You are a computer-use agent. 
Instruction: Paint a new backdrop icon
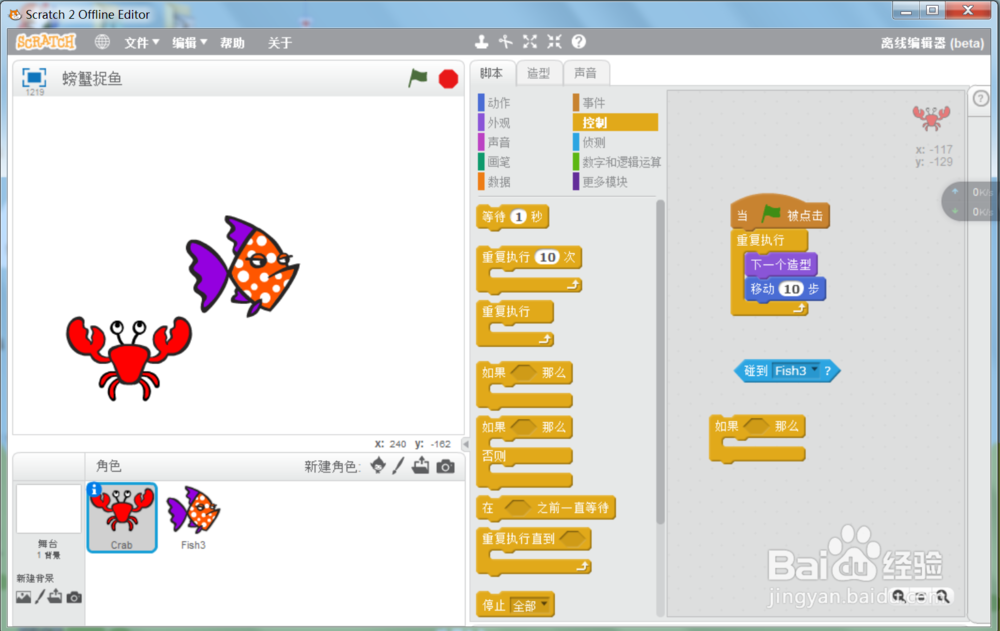[x=40, y=597]
